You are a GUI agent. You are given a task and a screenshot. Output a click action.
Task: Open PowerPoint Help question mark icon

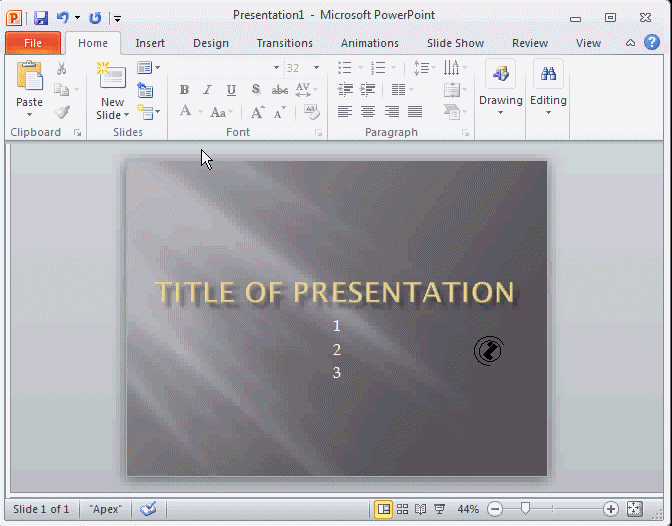coord(651,42)
